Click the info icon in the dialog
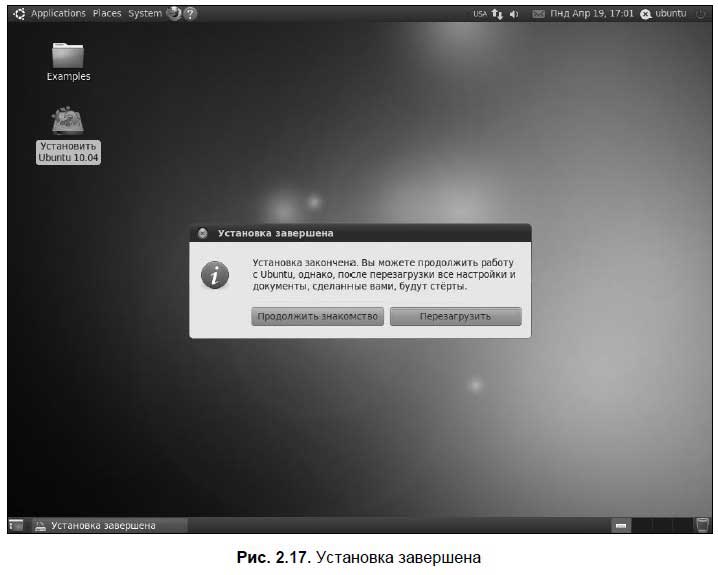Viewport: 718px width, 575px height. point(215,275)
